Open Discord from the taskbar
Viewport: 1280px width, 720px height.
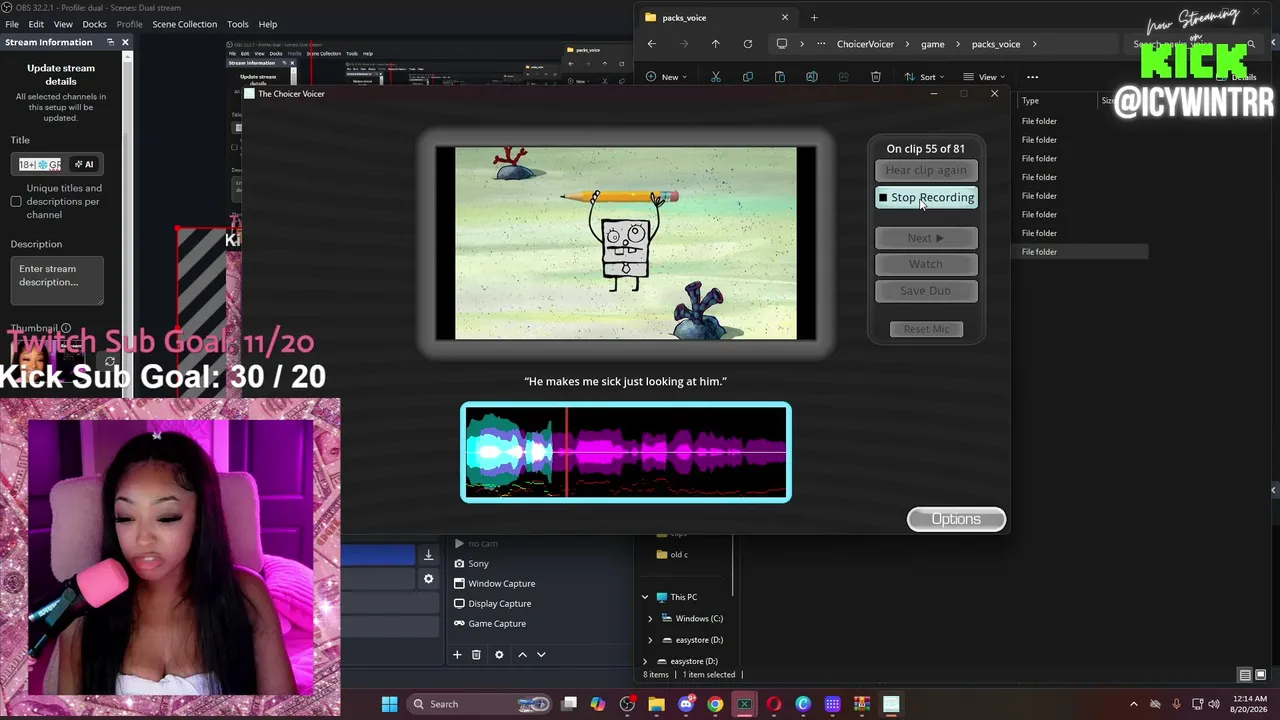click(686, 704)
